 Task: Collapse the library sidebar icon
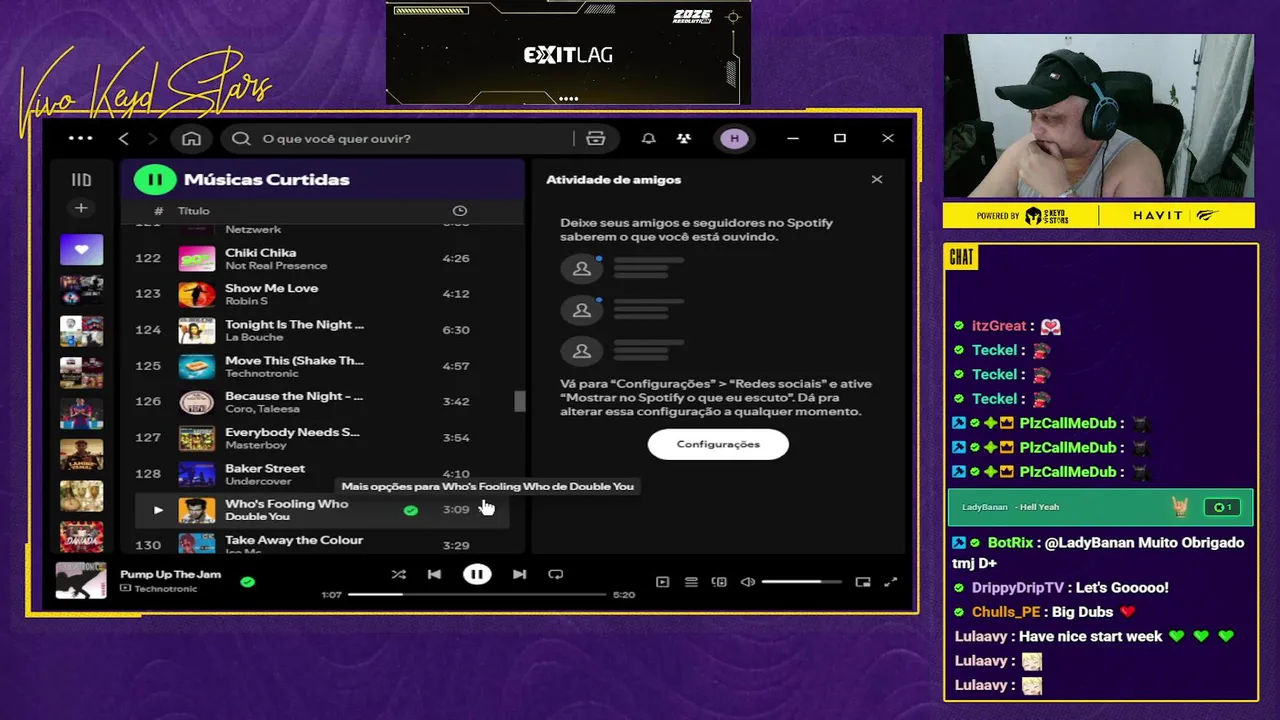(x=81, y=180)
